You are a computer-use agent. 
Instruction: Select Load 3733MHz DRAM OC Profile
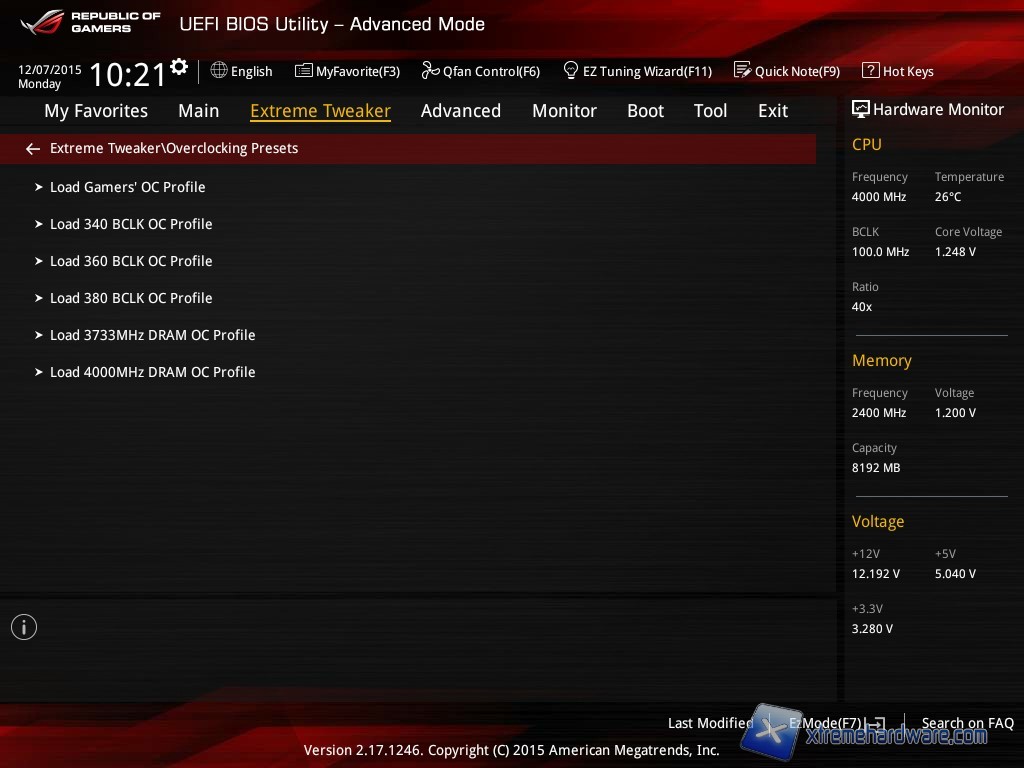(x=152, y=335)
